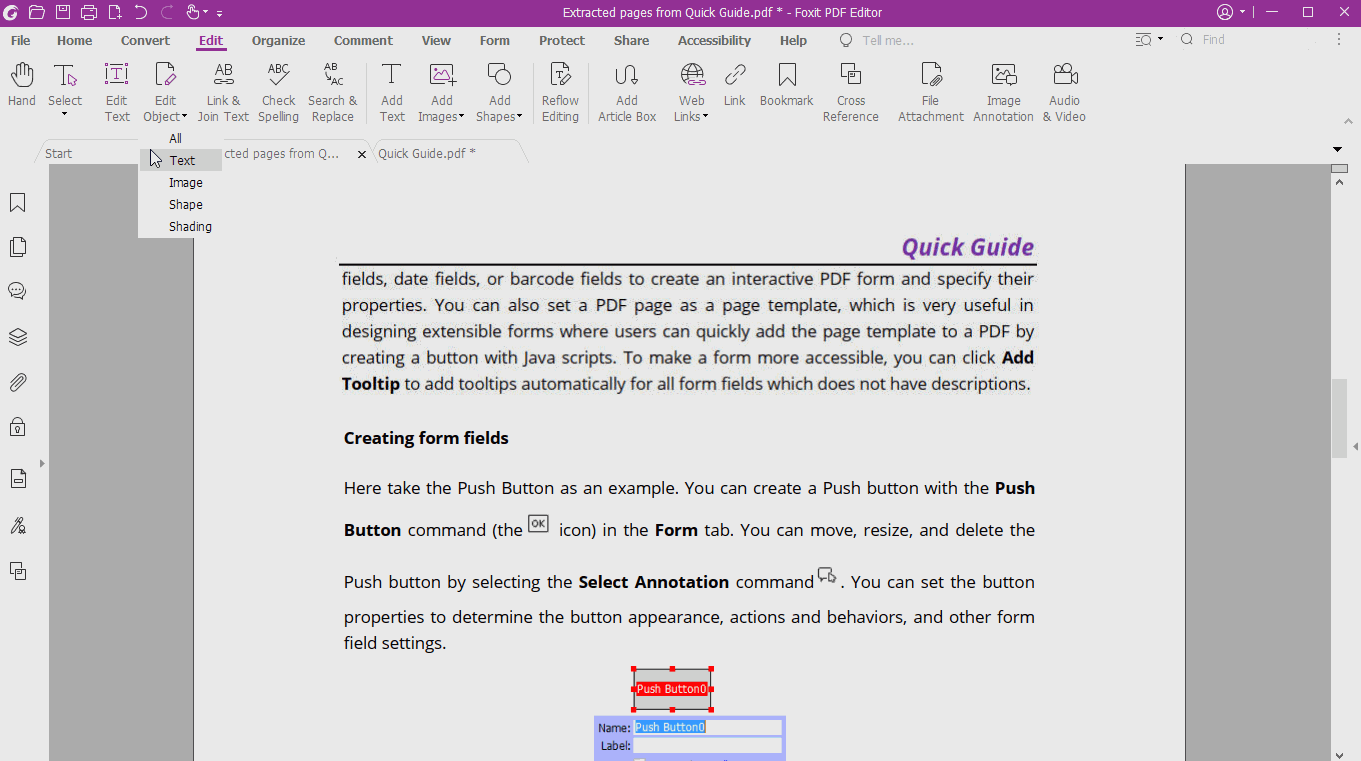The width and height of the screenshot is (1361, 761).
Task: Open the Protect ribbon tab
Action: [x=561, y=40]
